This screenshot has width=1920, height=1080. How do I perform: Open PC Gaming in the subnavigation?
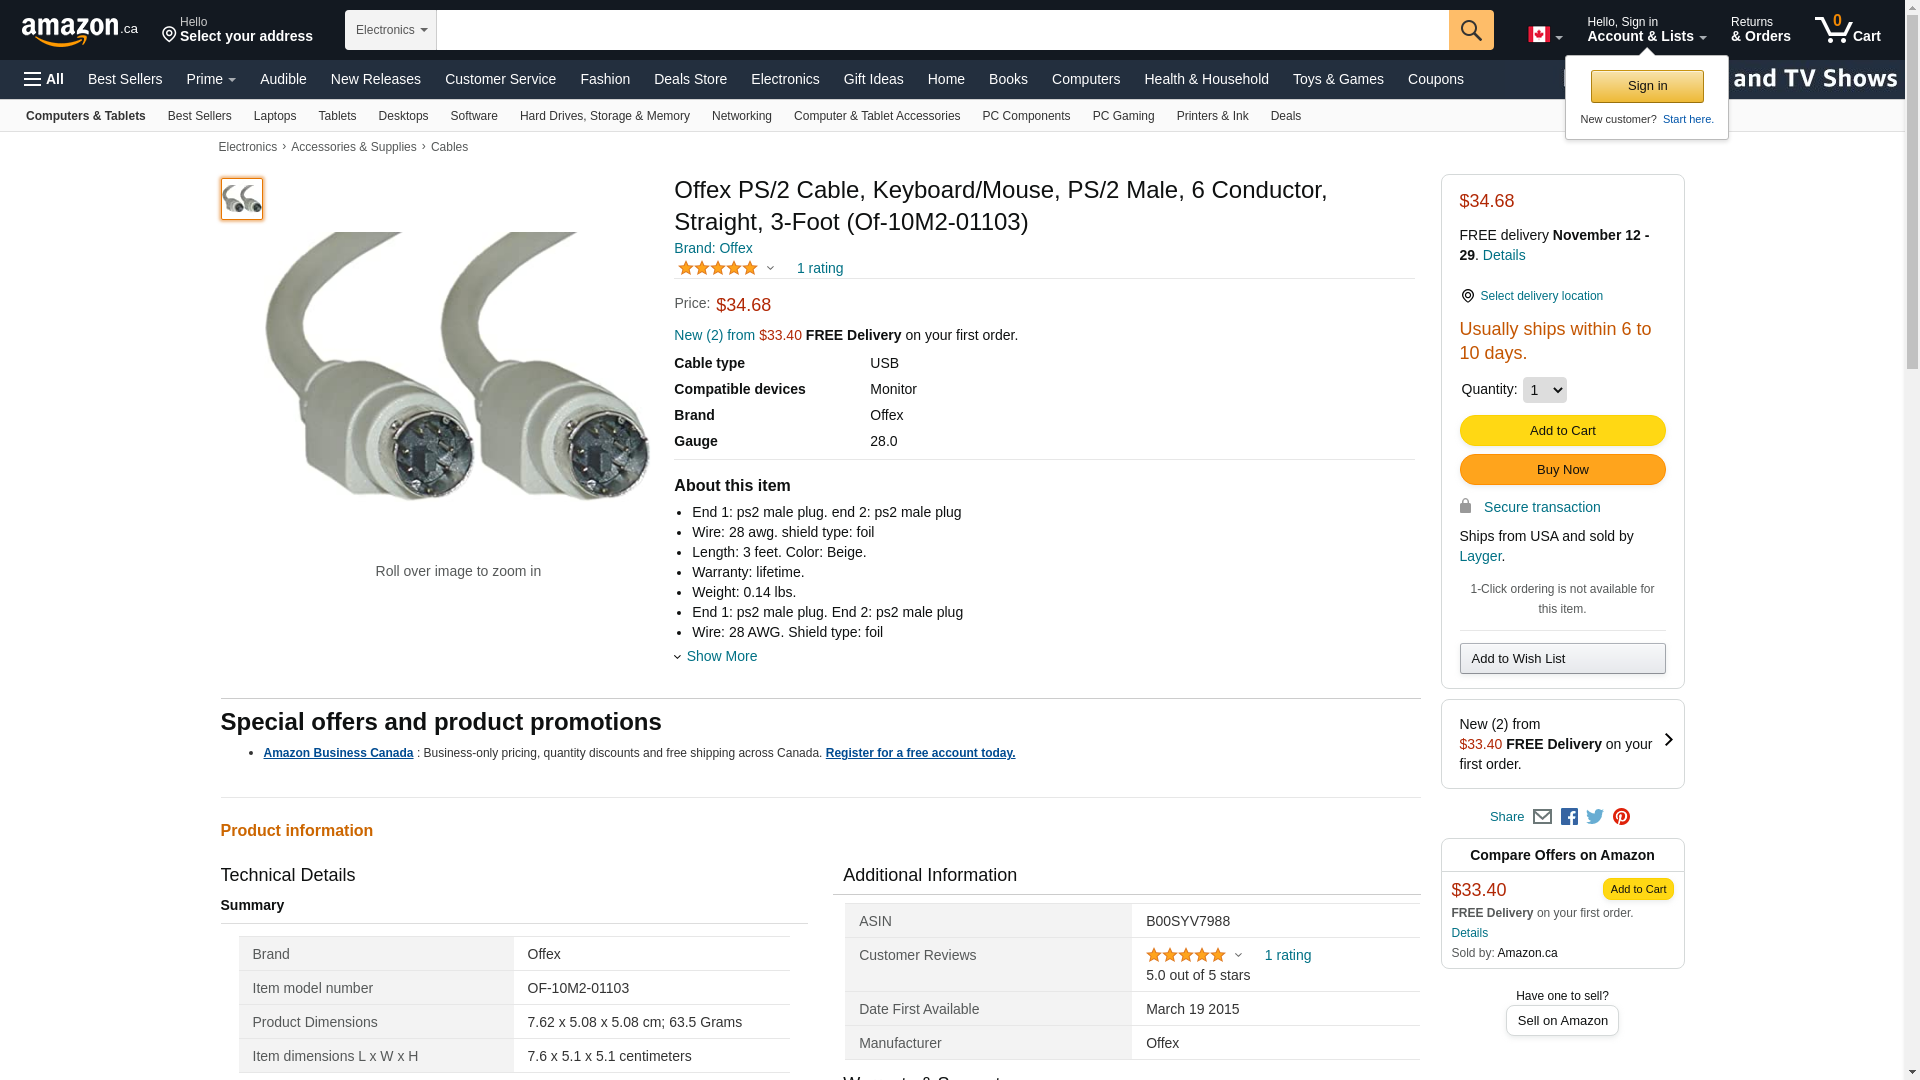1123,116
